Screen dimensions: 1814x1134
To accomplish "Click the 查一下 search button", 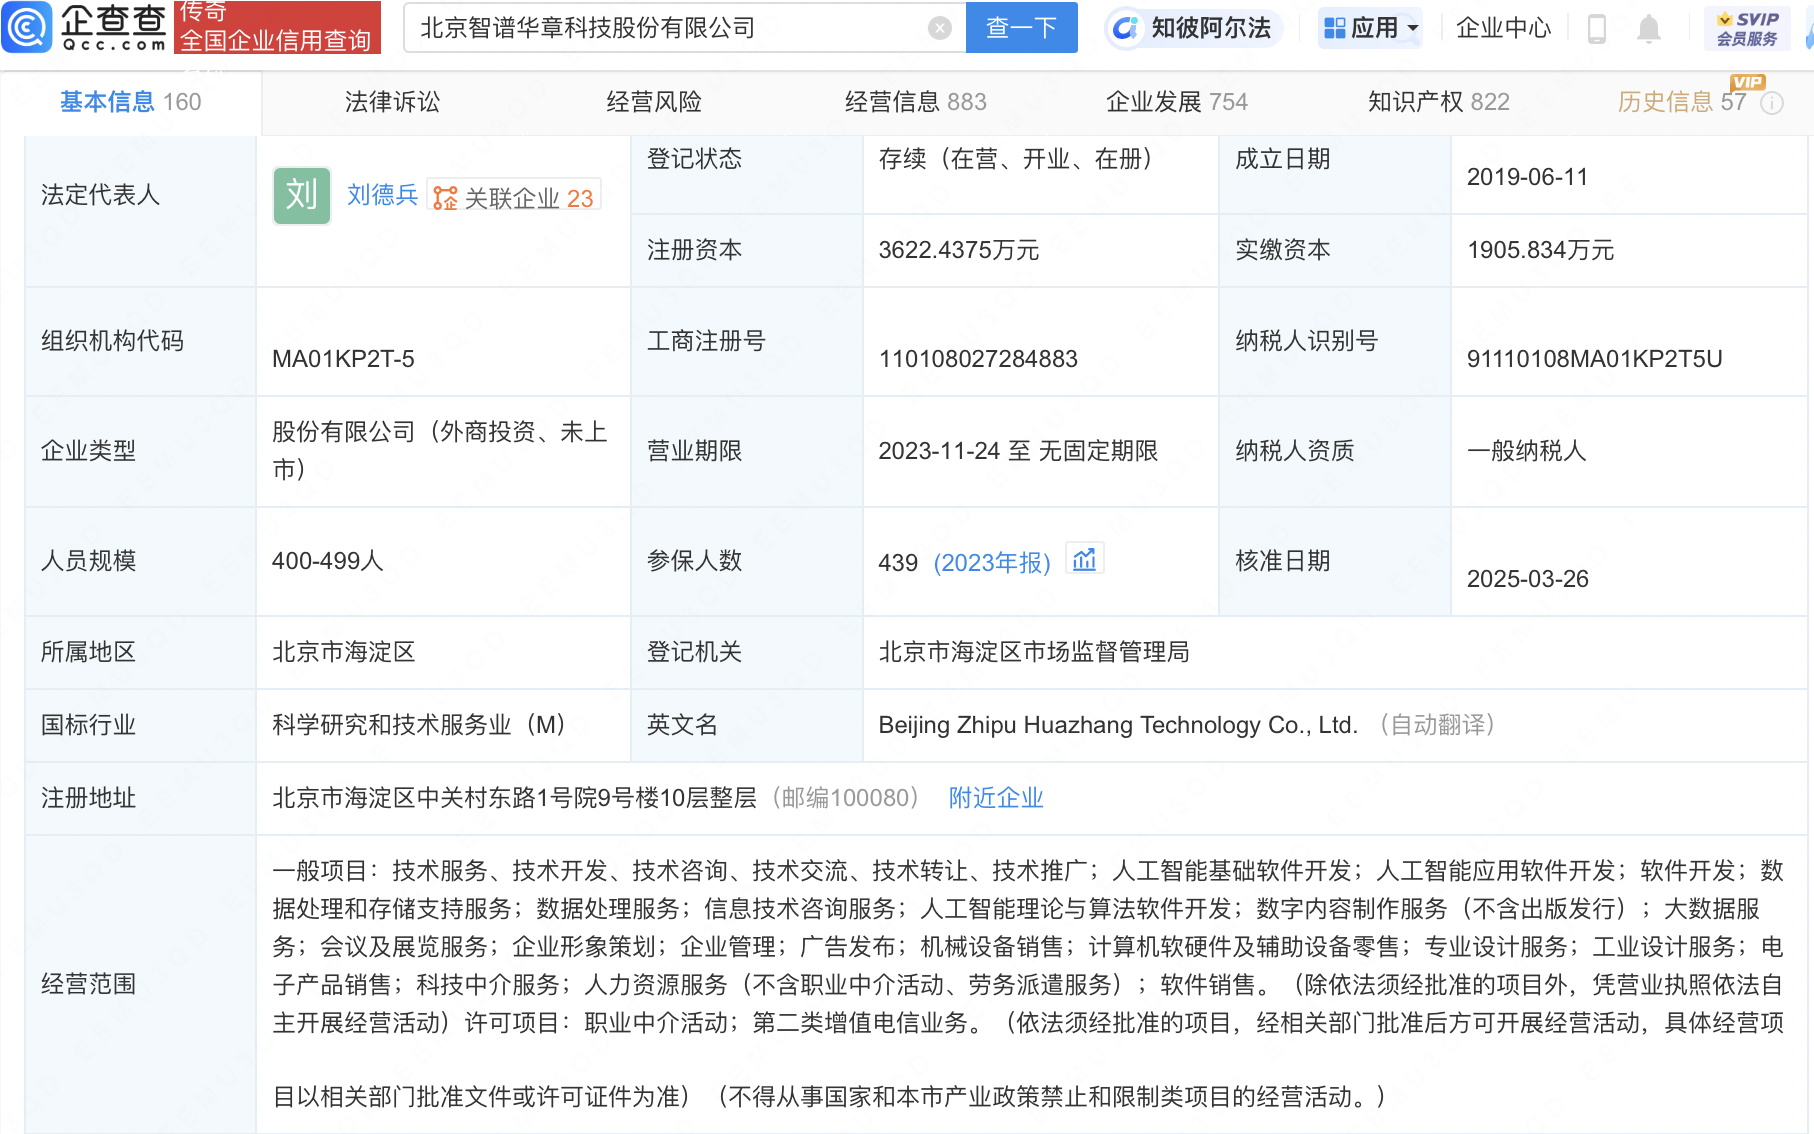I will coord(1021,28).
